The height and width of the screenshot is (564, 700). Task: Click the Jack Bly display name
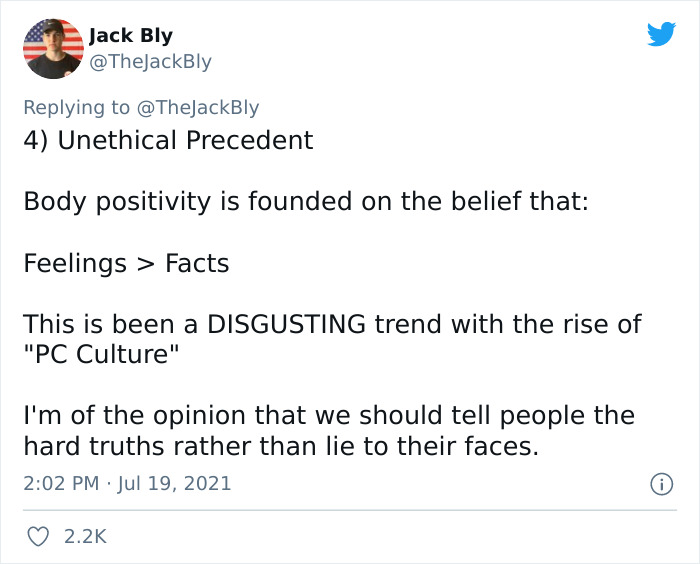[x=131, y=36]
